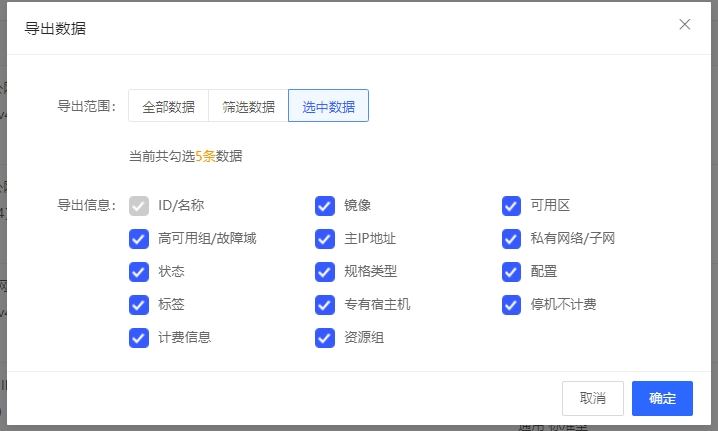The image size is (718, 431).
Task: Toggle the 专有宿主机 checkbox
Action: pos(325,305)
